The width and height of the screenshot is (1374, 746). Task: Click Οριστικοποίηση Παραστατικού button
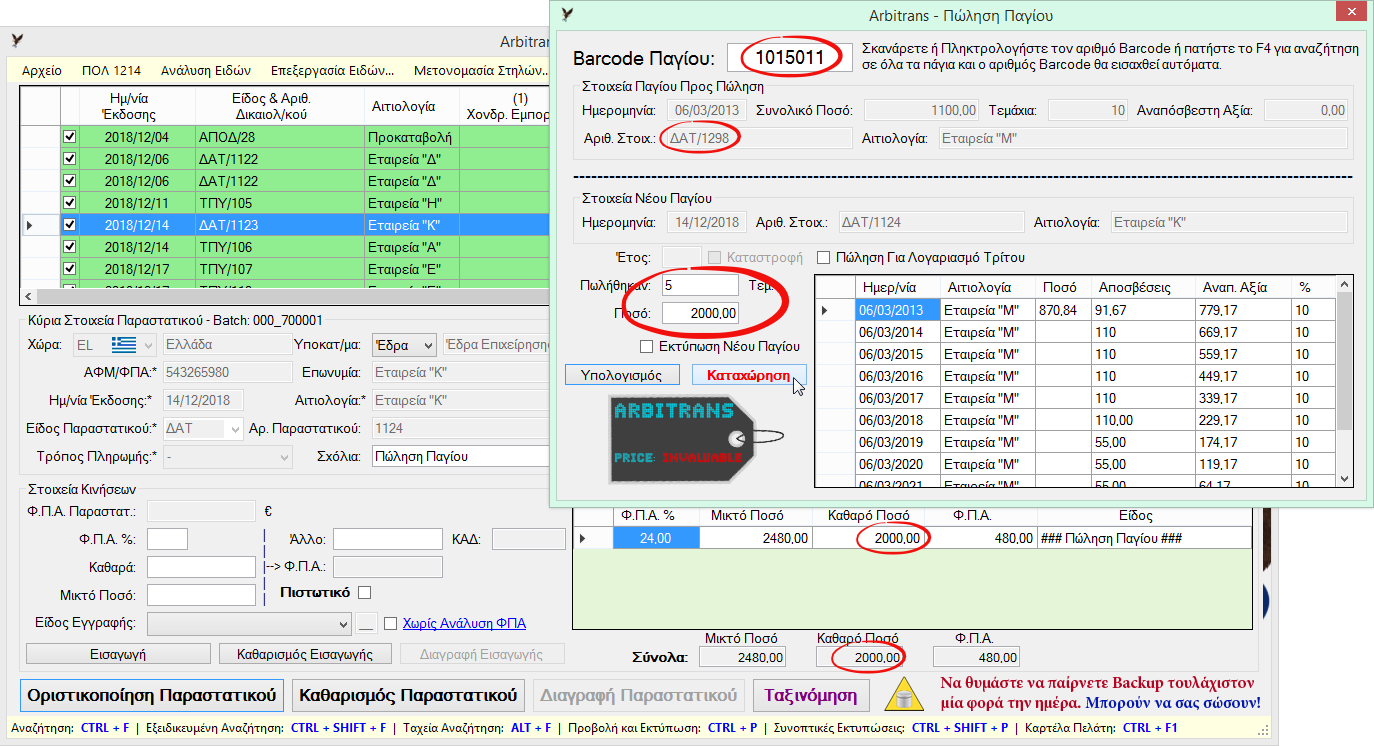[x=151, y=694]
